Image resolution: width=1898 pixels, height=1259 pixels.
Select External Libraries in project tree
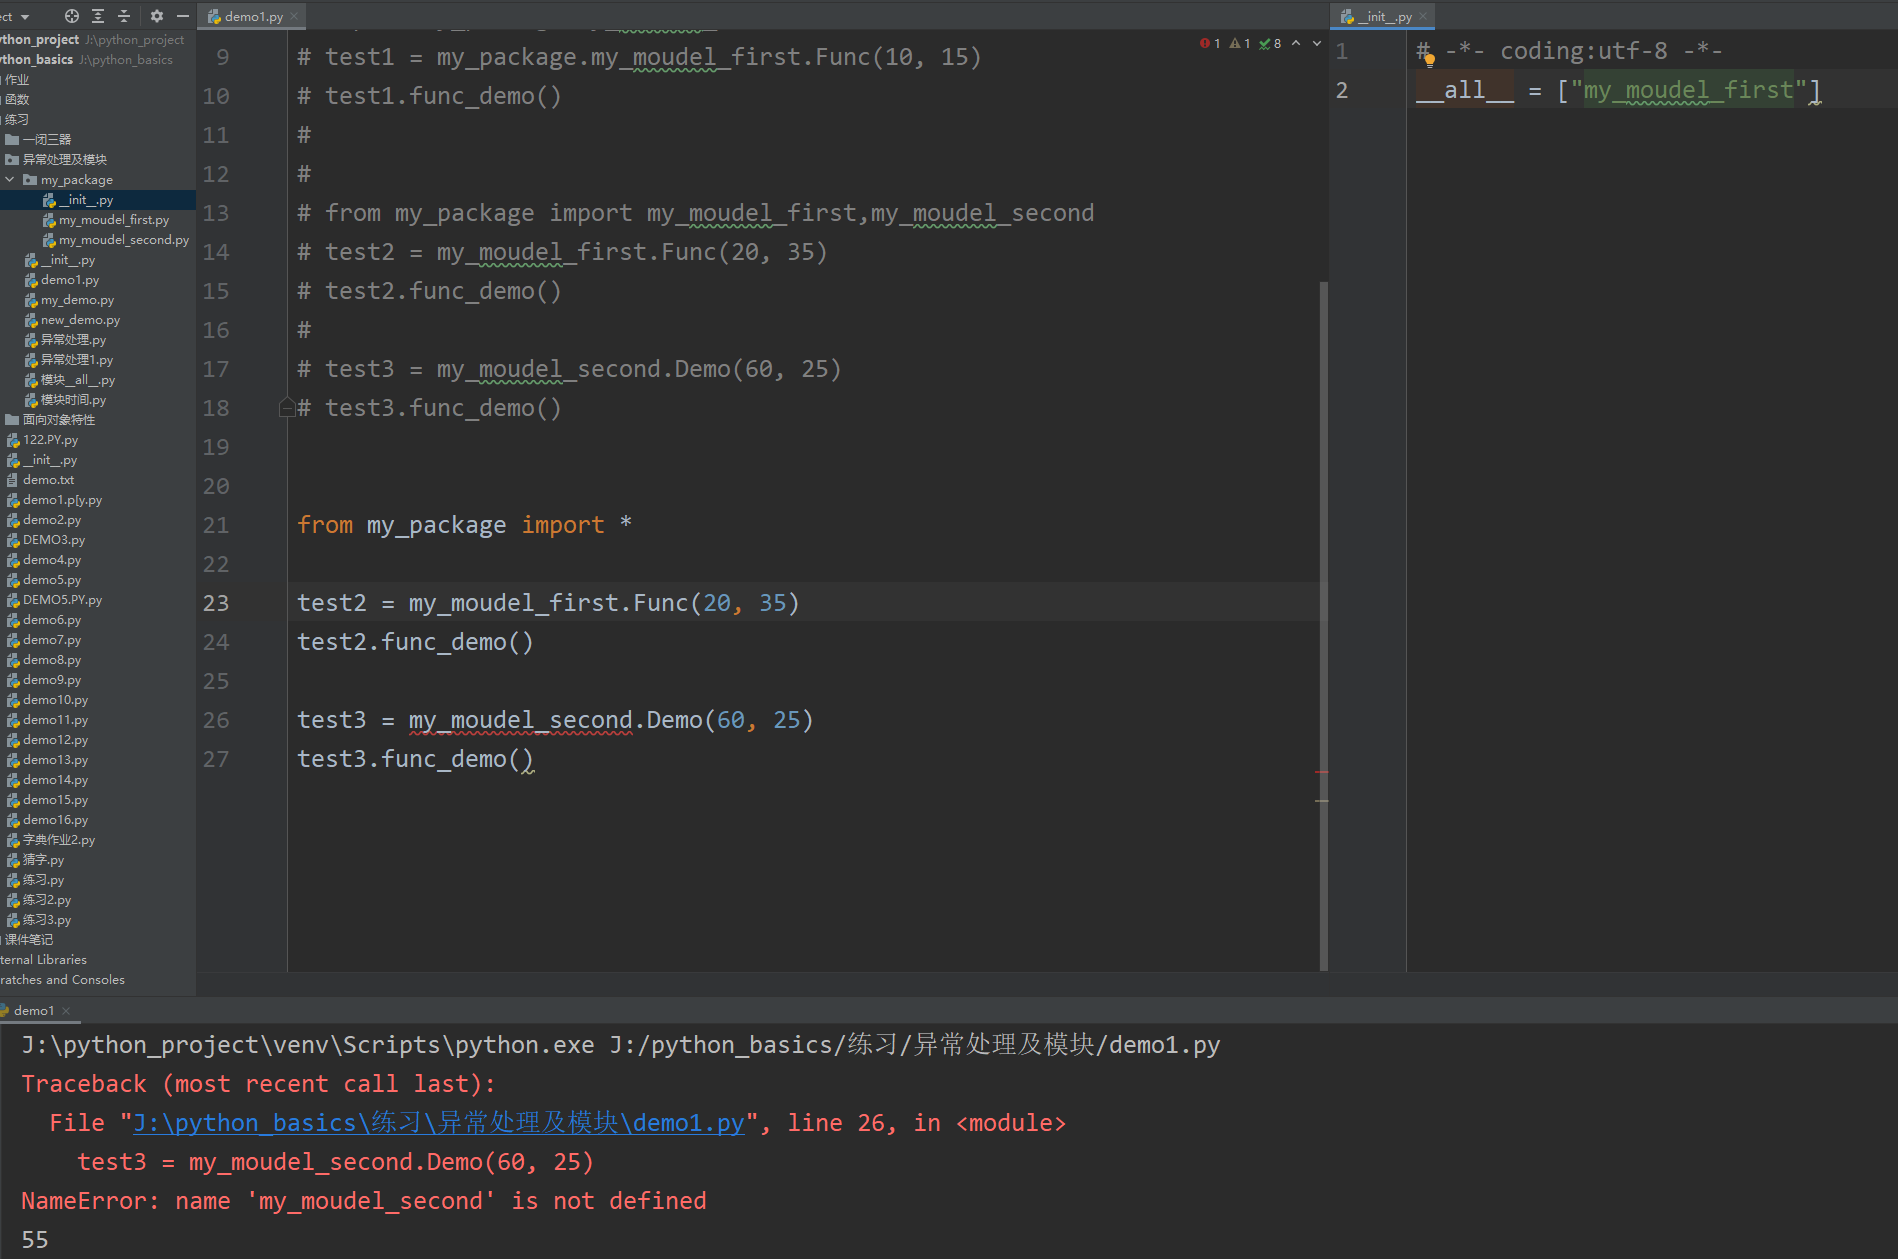click(44, 960)
